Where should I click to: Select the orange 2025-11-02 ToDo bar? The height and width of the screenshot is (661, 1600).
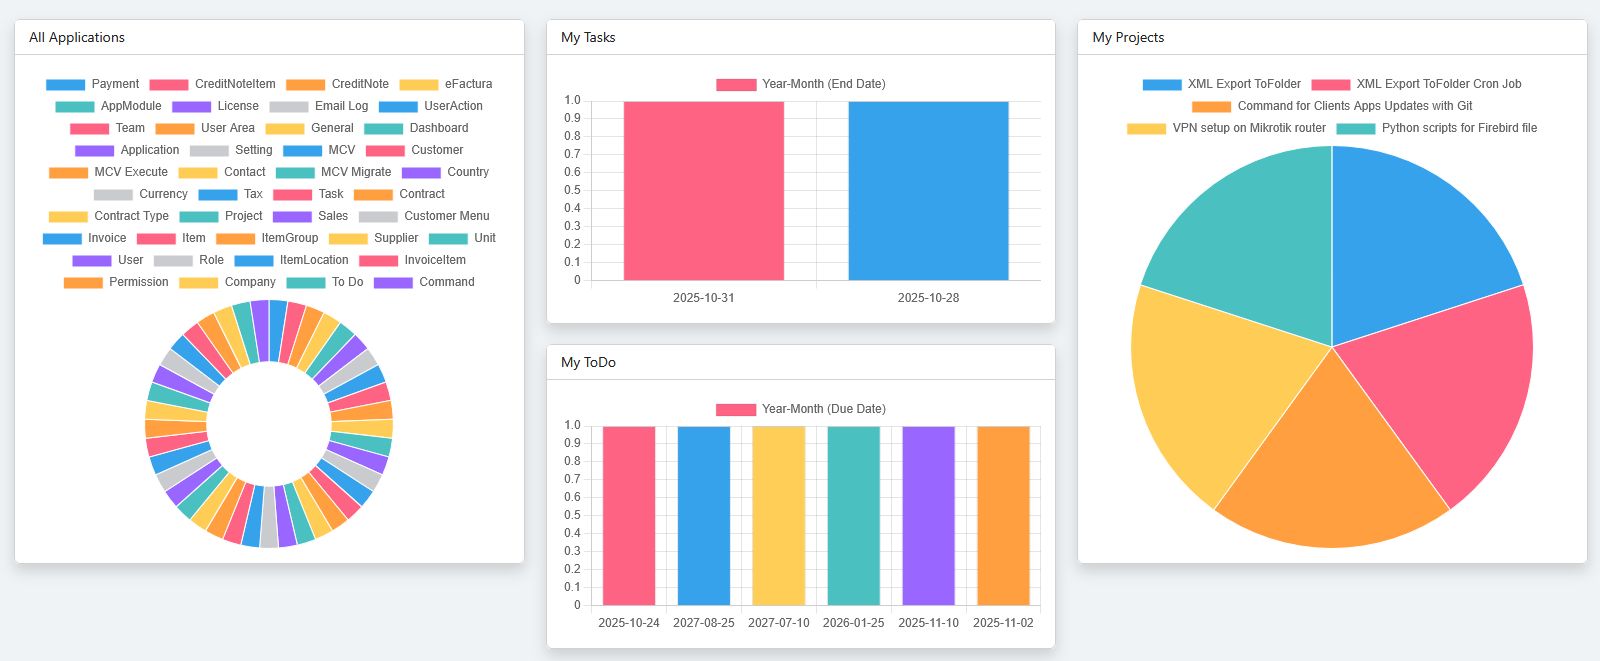click(1003, 516)
